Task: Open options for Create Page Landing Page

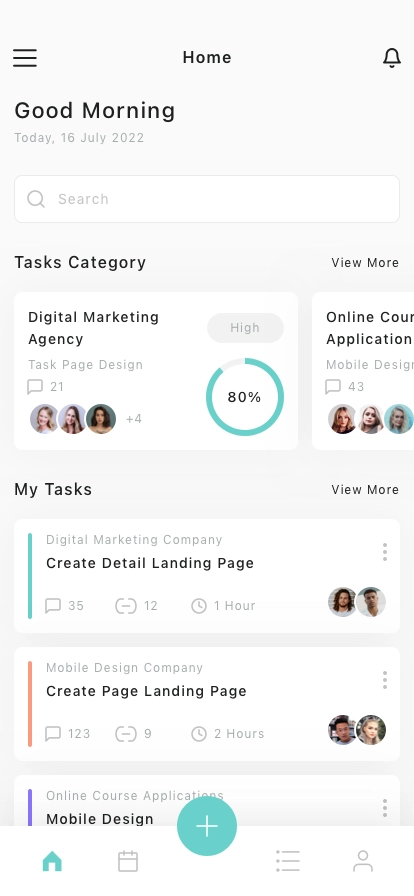Action: click(385, 680)
